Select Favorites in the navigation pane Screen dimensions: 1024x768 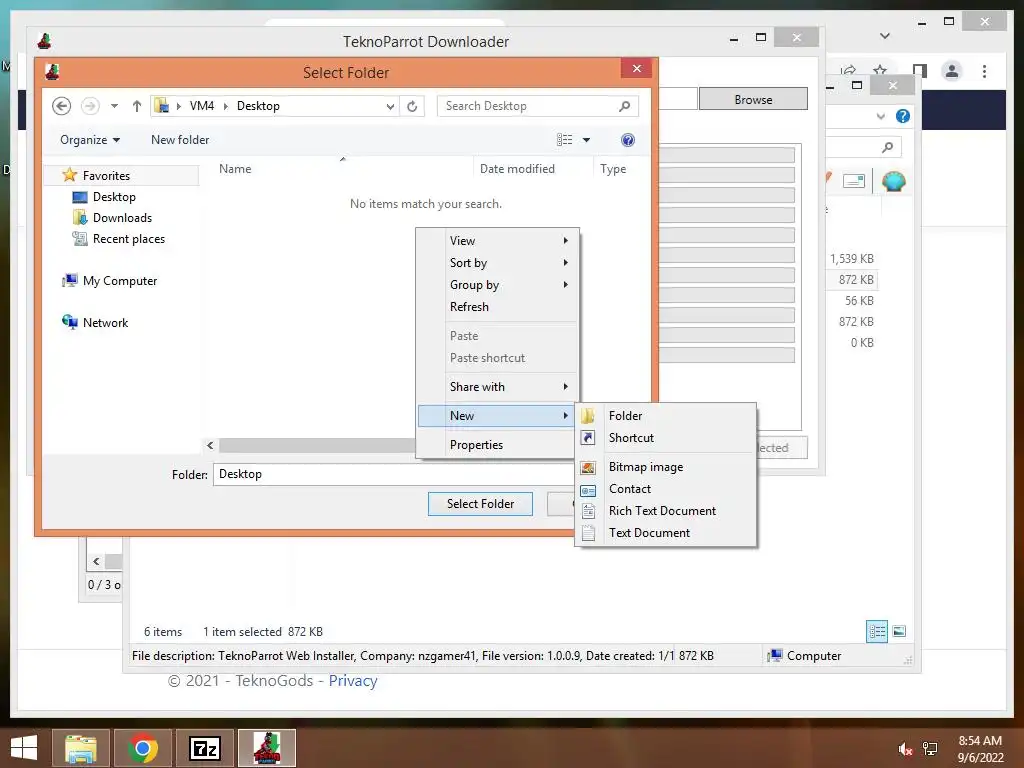click(106, 176)
